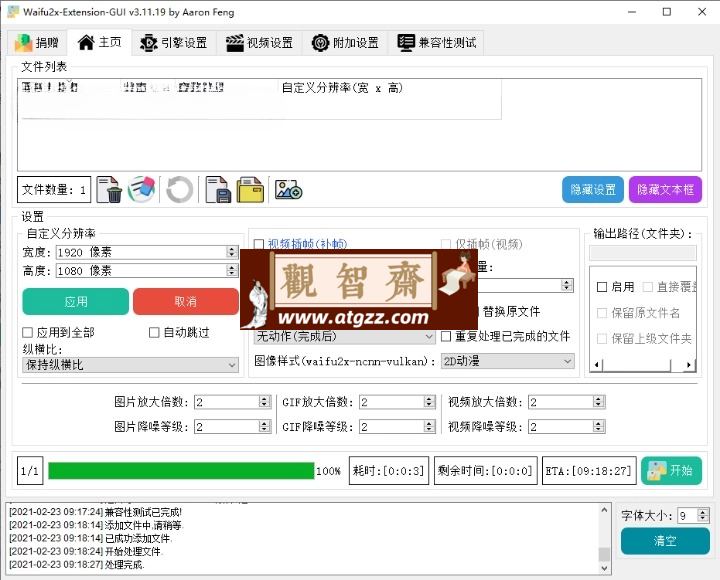Viewport: 720px width, 580px height.
Task: Open the 视频设置 video settings tab
Action: pos(259,43)
